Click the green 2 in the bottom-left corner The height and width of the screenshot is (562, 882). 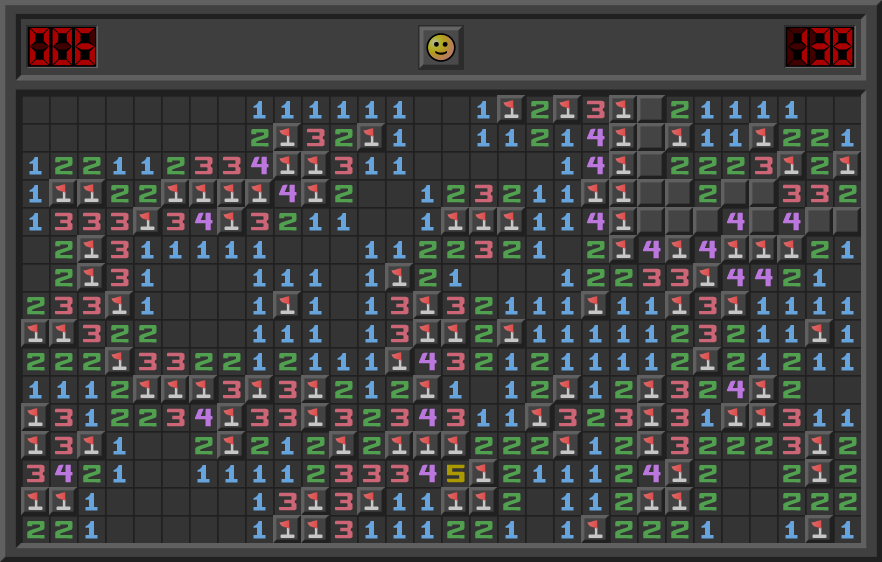[36, 529]
